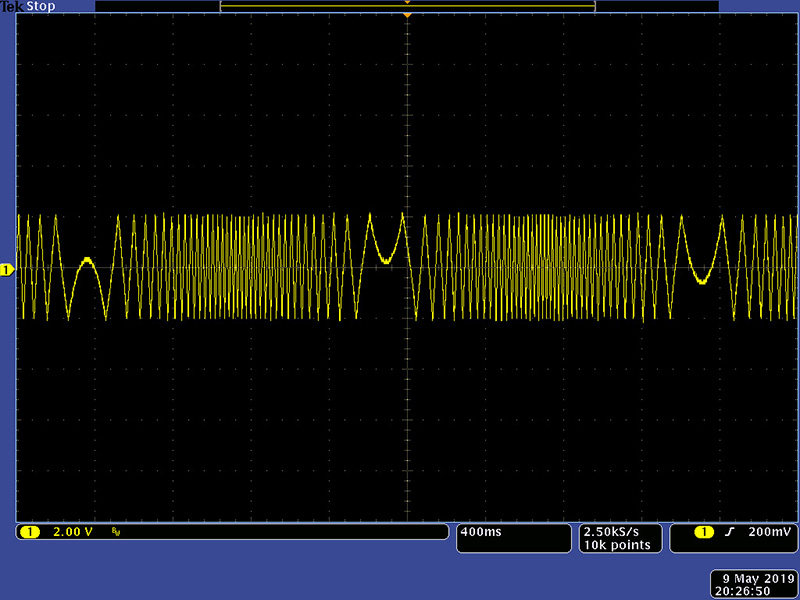The image size is (800, 600).
Task: Click the yellow channel 1 ground marker
Action: point(6,270)
